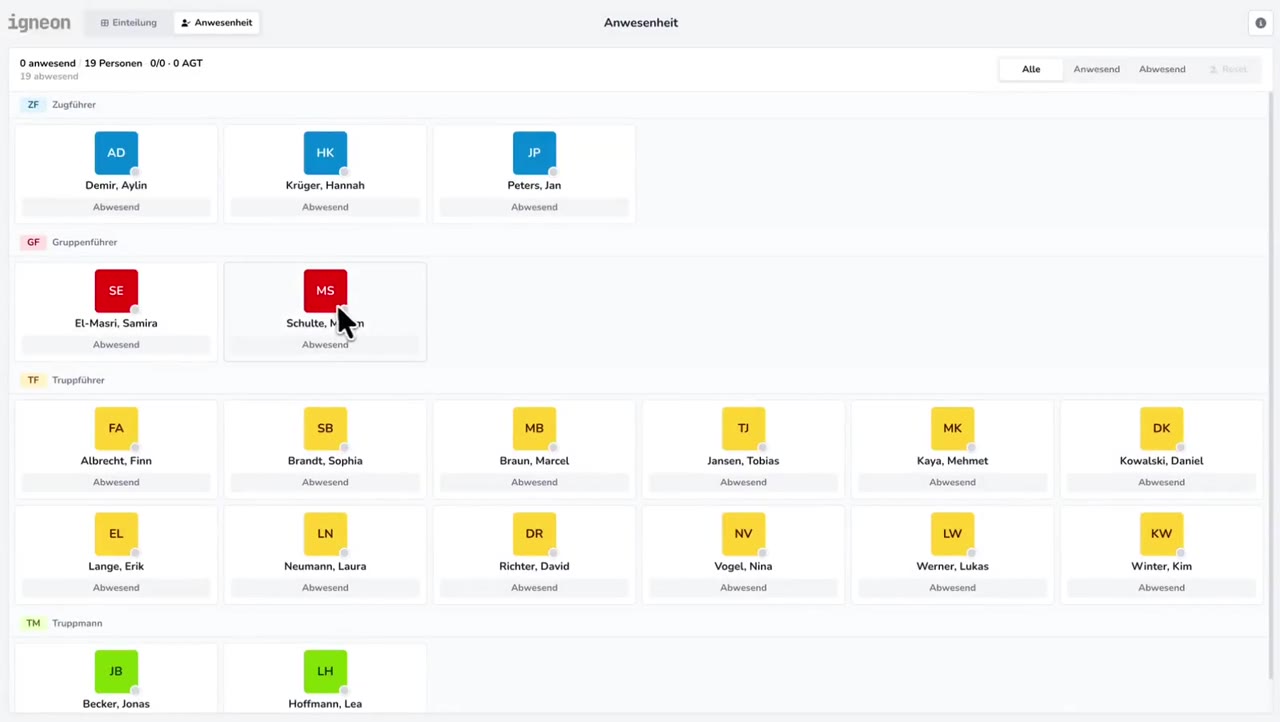Switch to the Einteilung tab
Viewport: 1280px width, 722px height.
129,23
